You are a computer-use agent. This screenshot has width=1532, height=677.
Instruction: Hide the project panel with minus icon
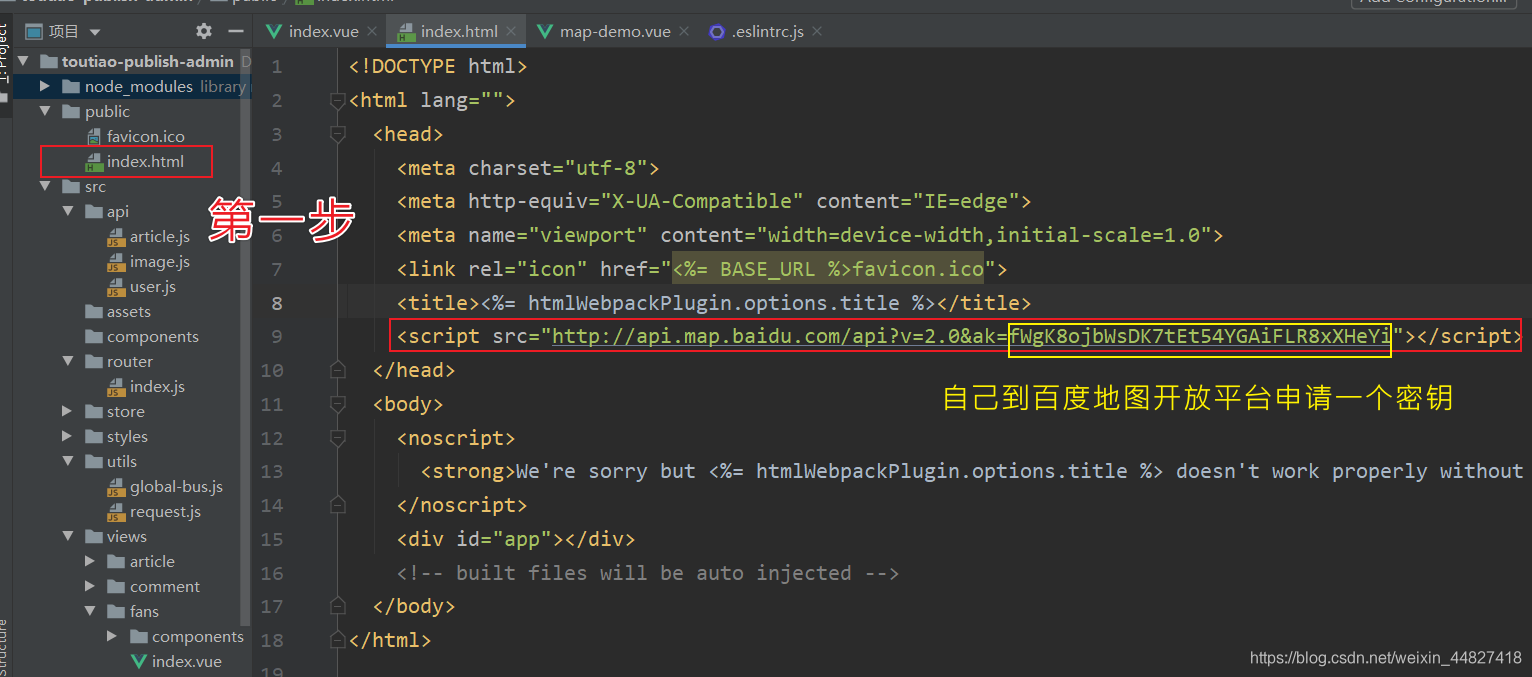point(235,31)
